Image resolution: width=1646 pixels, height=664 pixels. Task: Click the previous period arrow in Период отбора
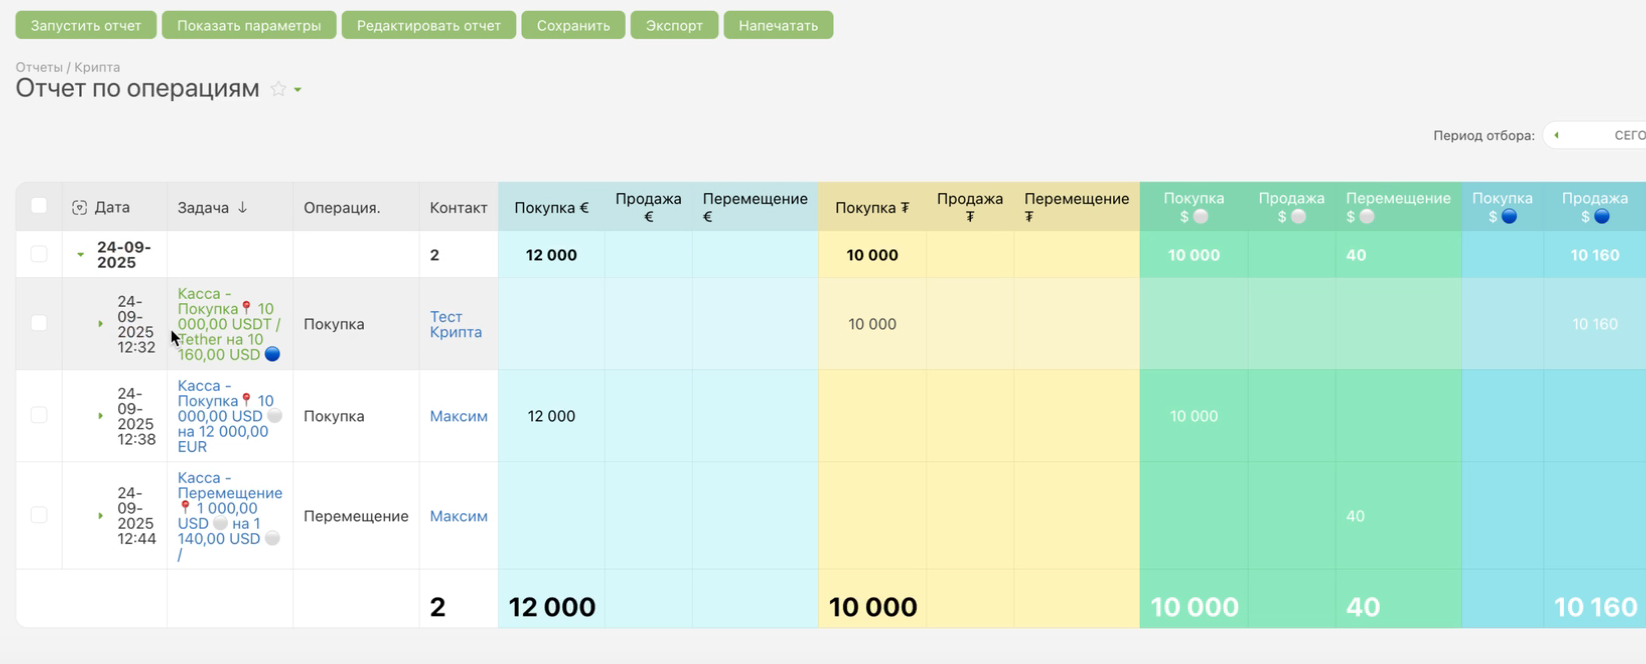pos(1556,135)
